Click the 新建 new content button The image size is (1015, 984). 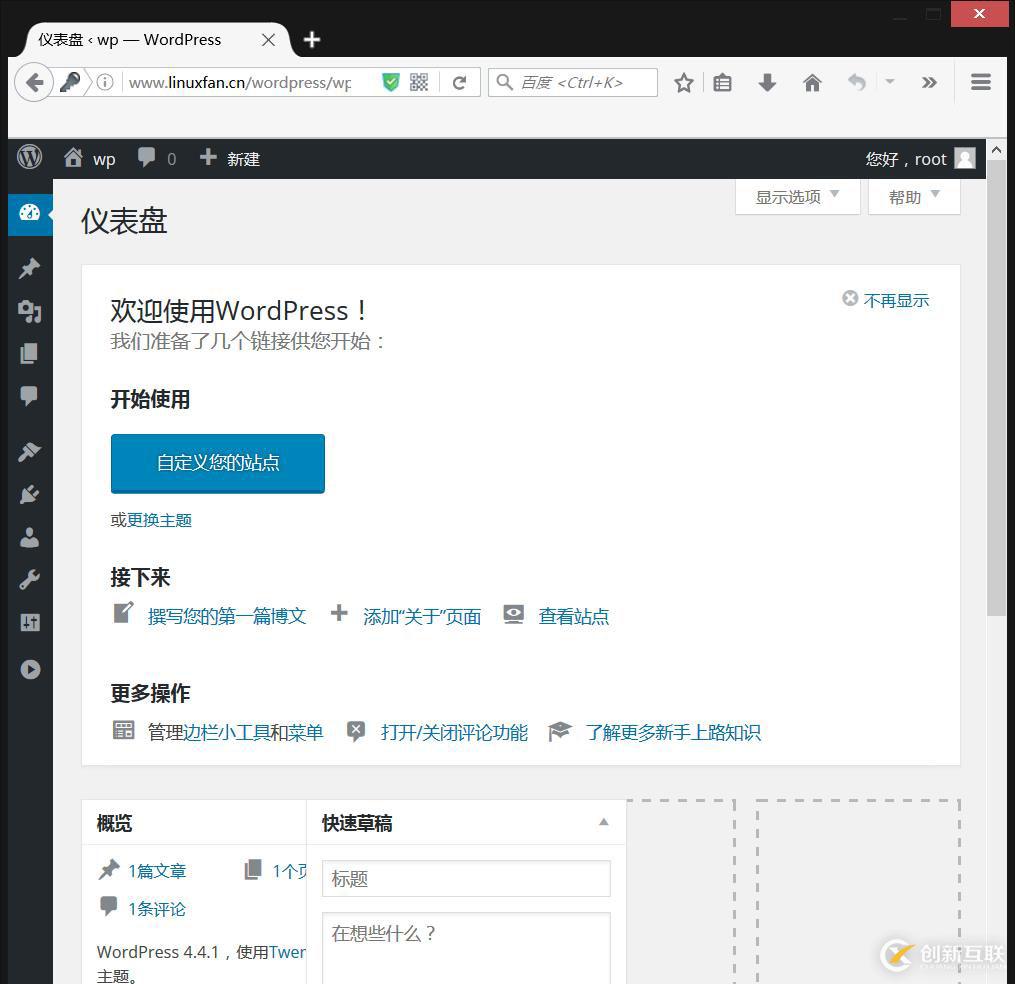pyautogui.click(x=230, y=159)
